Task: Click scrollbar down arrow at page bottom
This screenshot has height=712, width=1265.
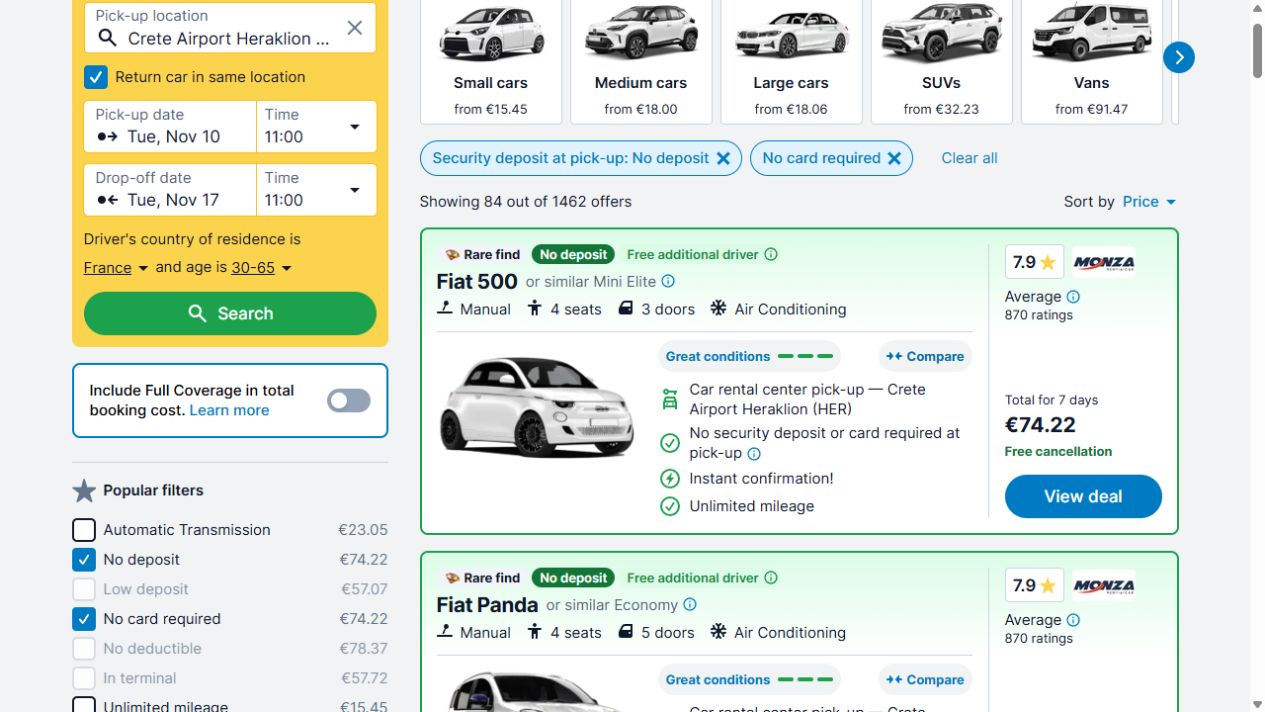Action: pyautogui.click(x=1257, y=704)
